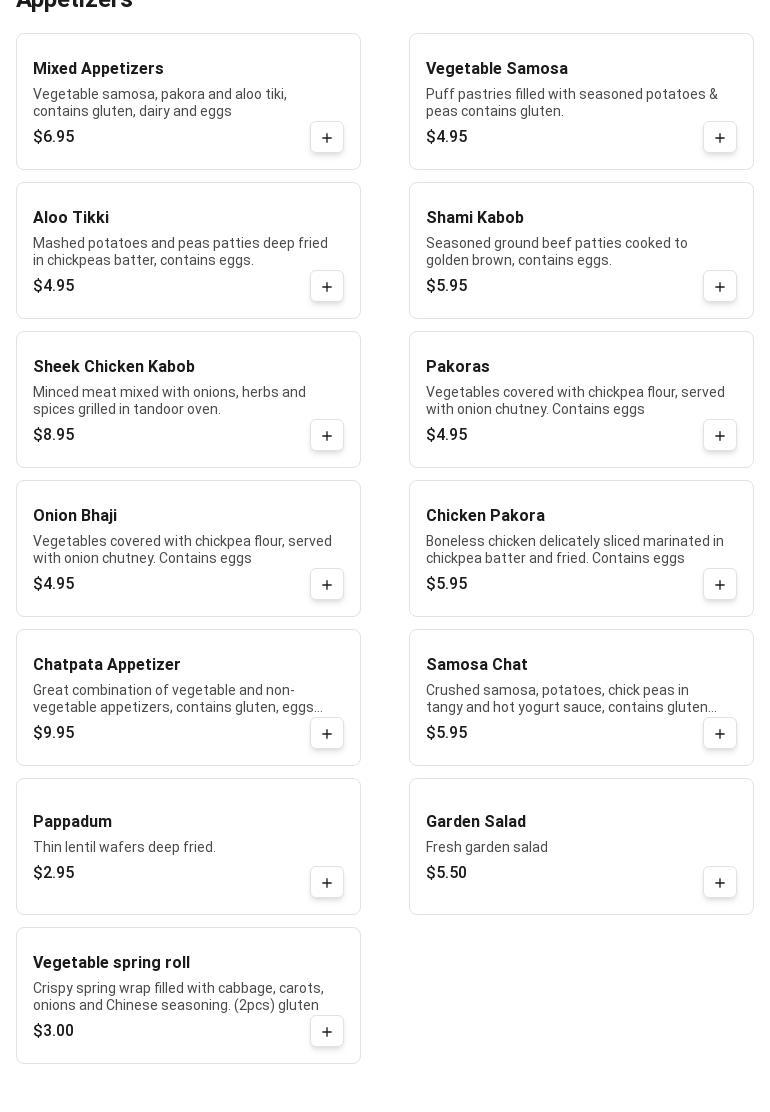770x1112 pixels.
Task: Add Chicken Pakora to cart
Action: click(720, 585)
